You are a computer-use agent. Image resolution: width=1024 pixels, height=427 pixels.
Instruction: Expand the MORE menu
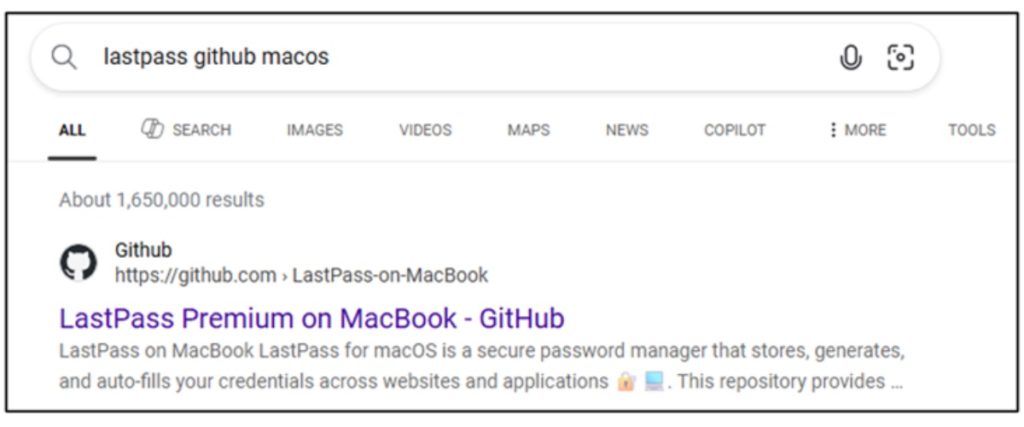857,130
